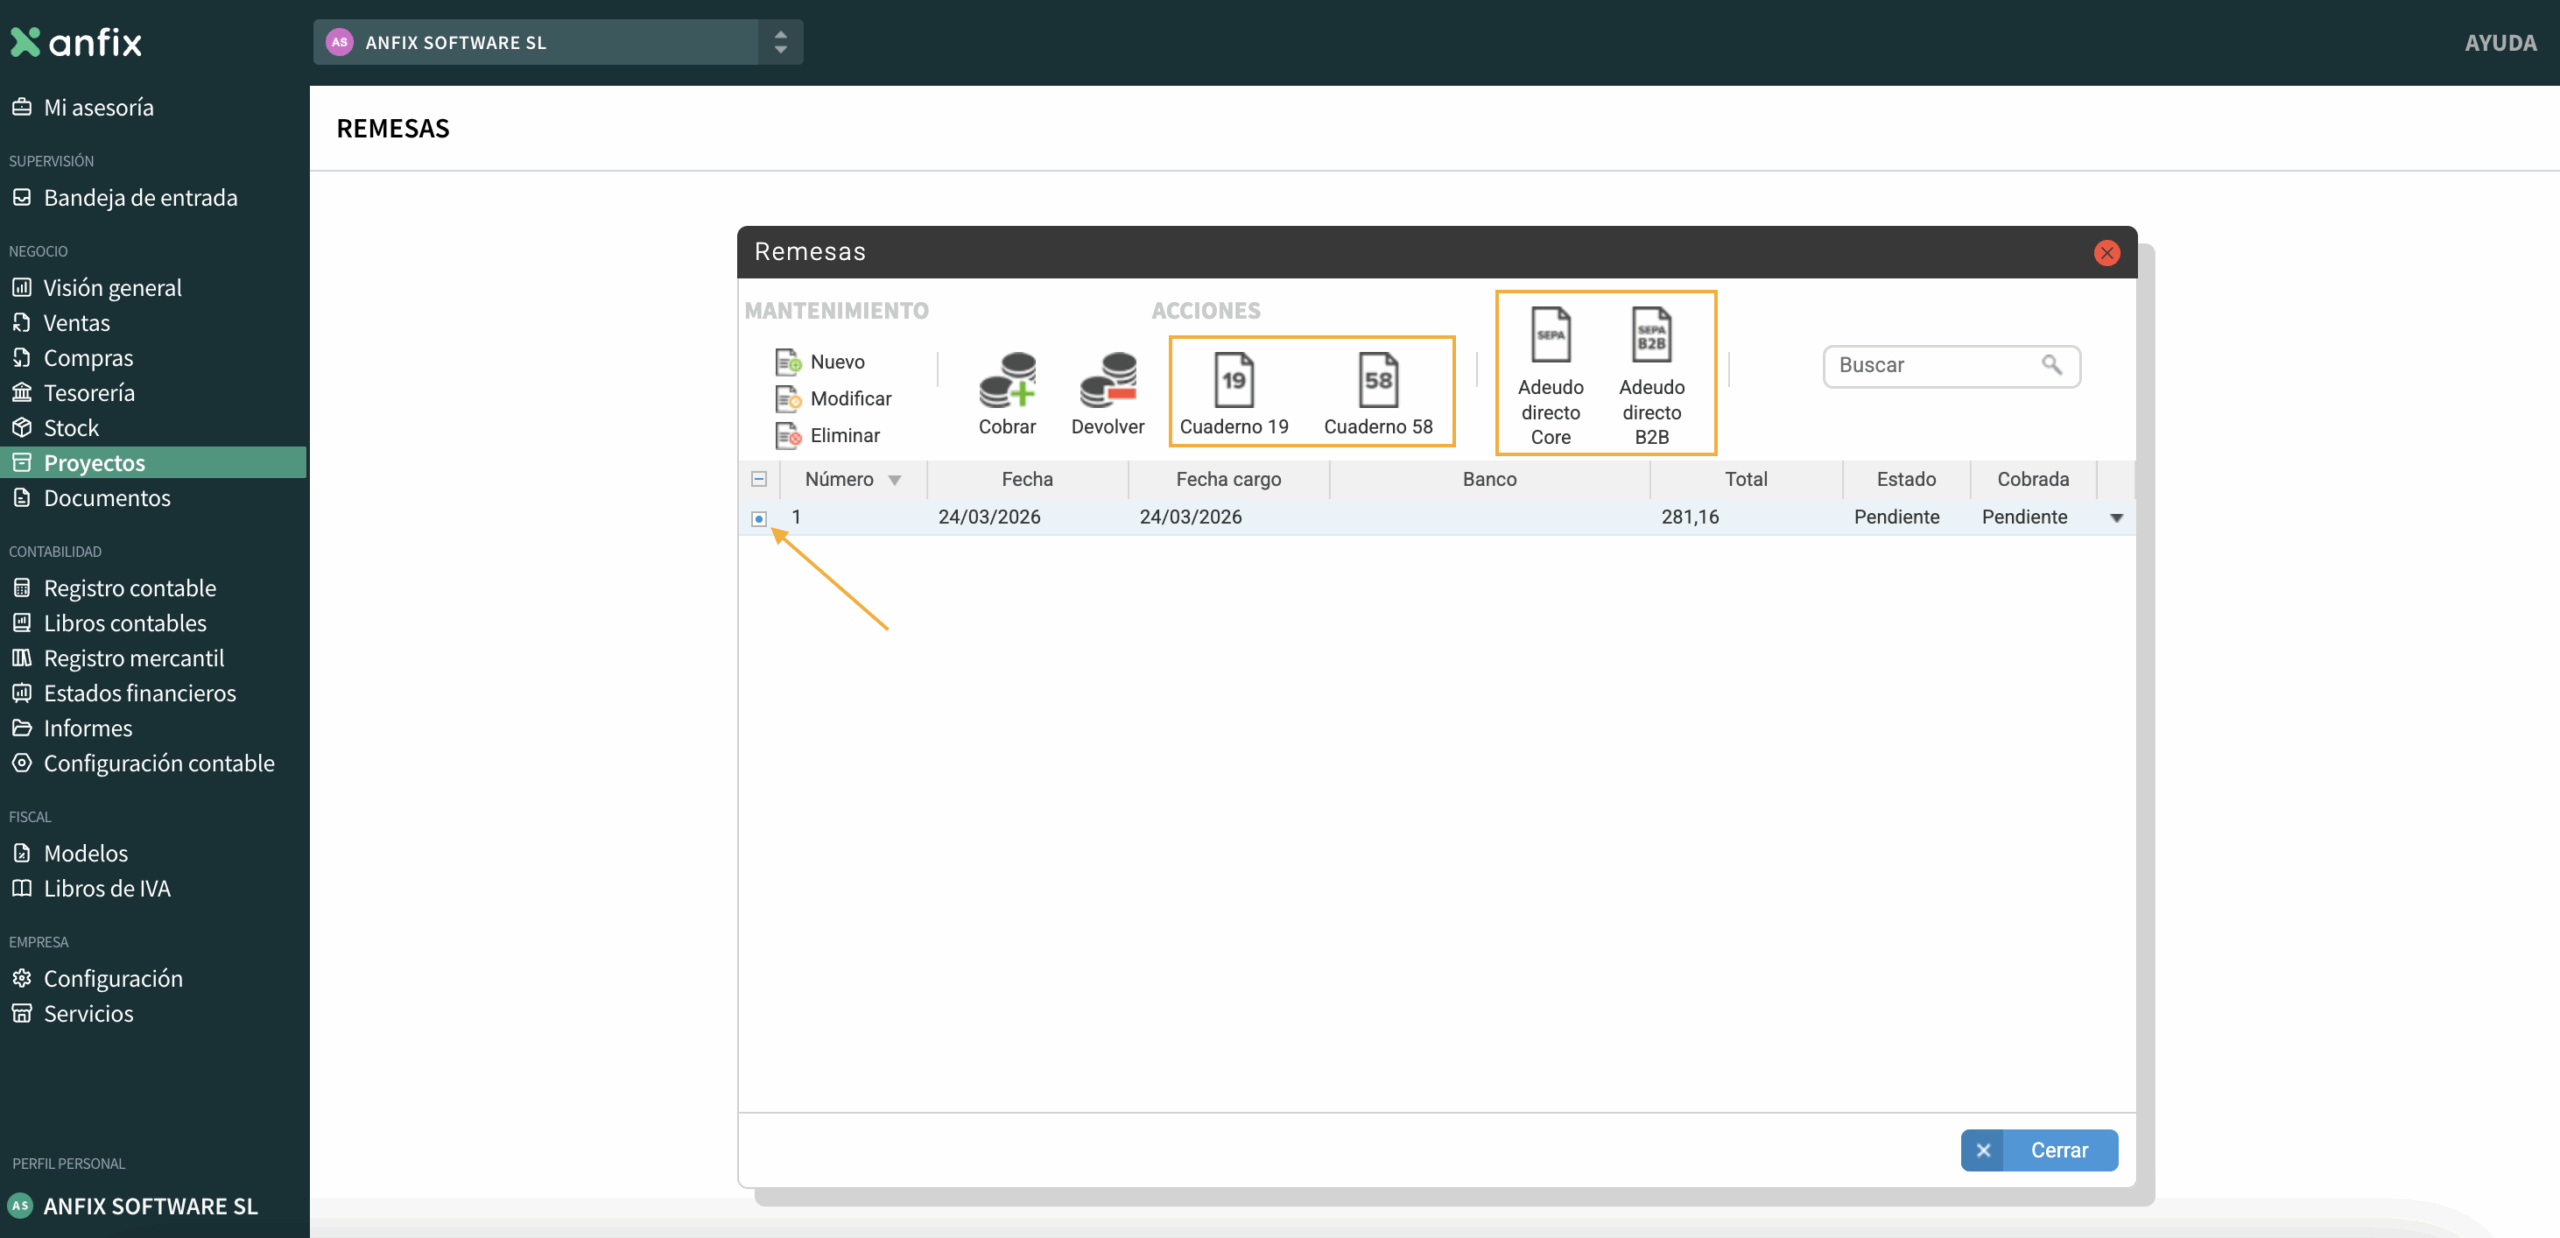Click the search magnifier icon

[2051, 365]
